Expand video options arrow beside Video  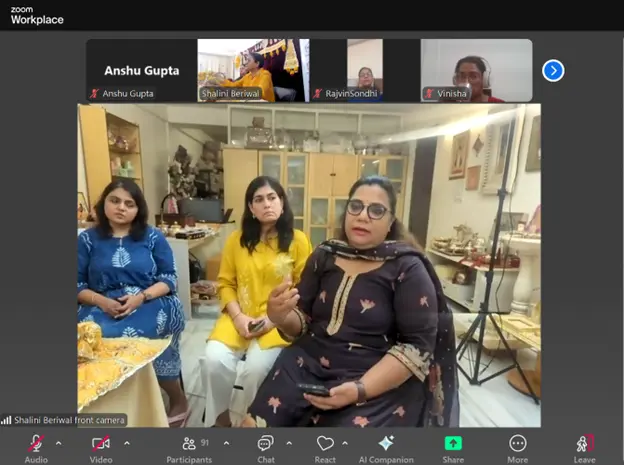click(124, 443)
